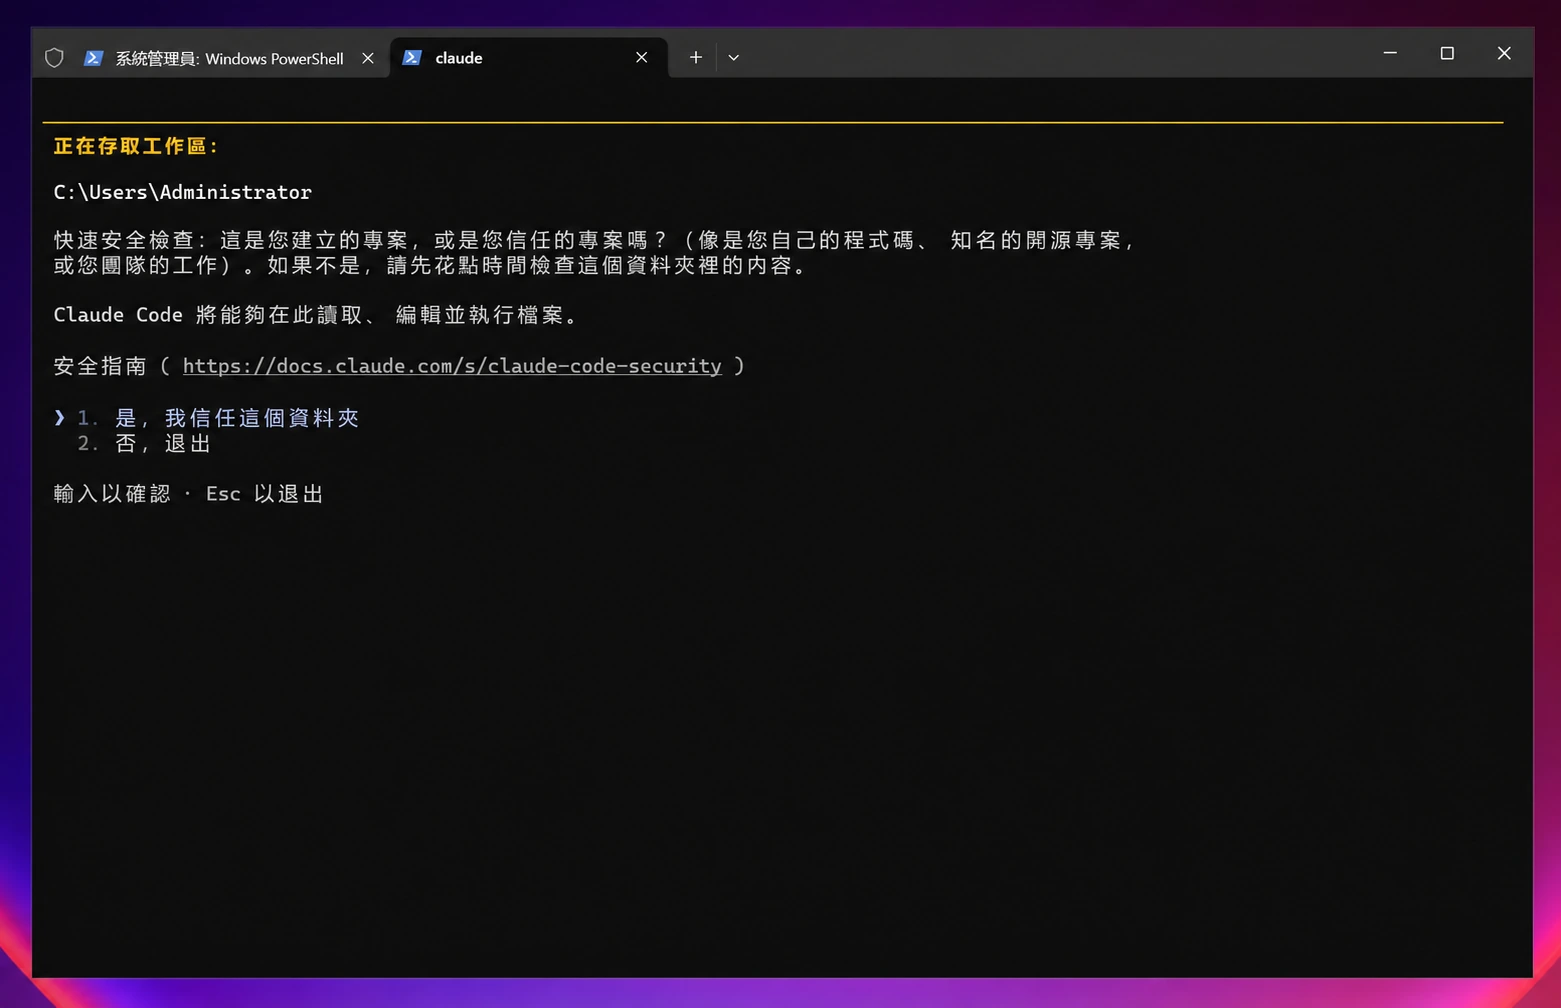Close the 系統管理員: Windows PowerShell tab
The width and height of the screenshot is (1561, 1008).
(368, 58)
